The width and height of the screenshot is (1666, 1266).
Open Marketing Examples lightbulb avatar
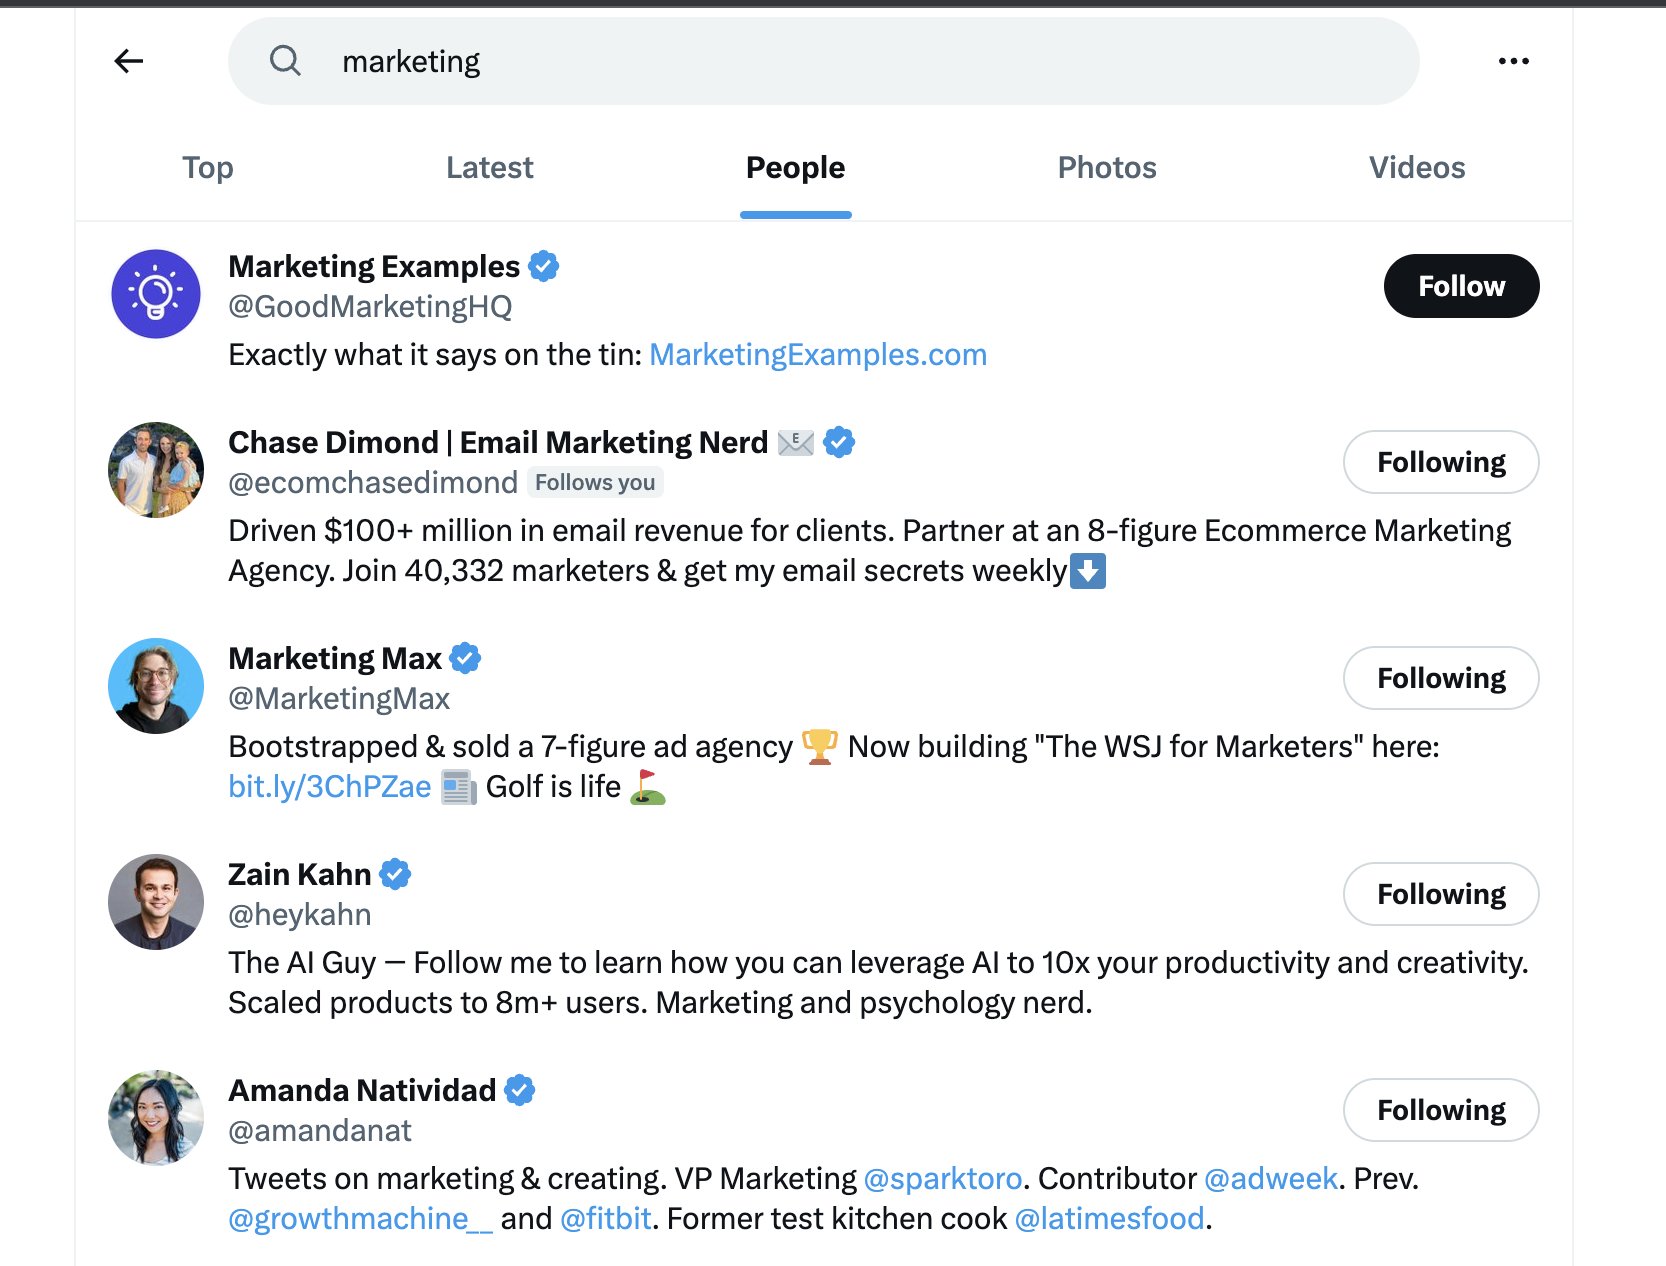(x=156, y=294)
